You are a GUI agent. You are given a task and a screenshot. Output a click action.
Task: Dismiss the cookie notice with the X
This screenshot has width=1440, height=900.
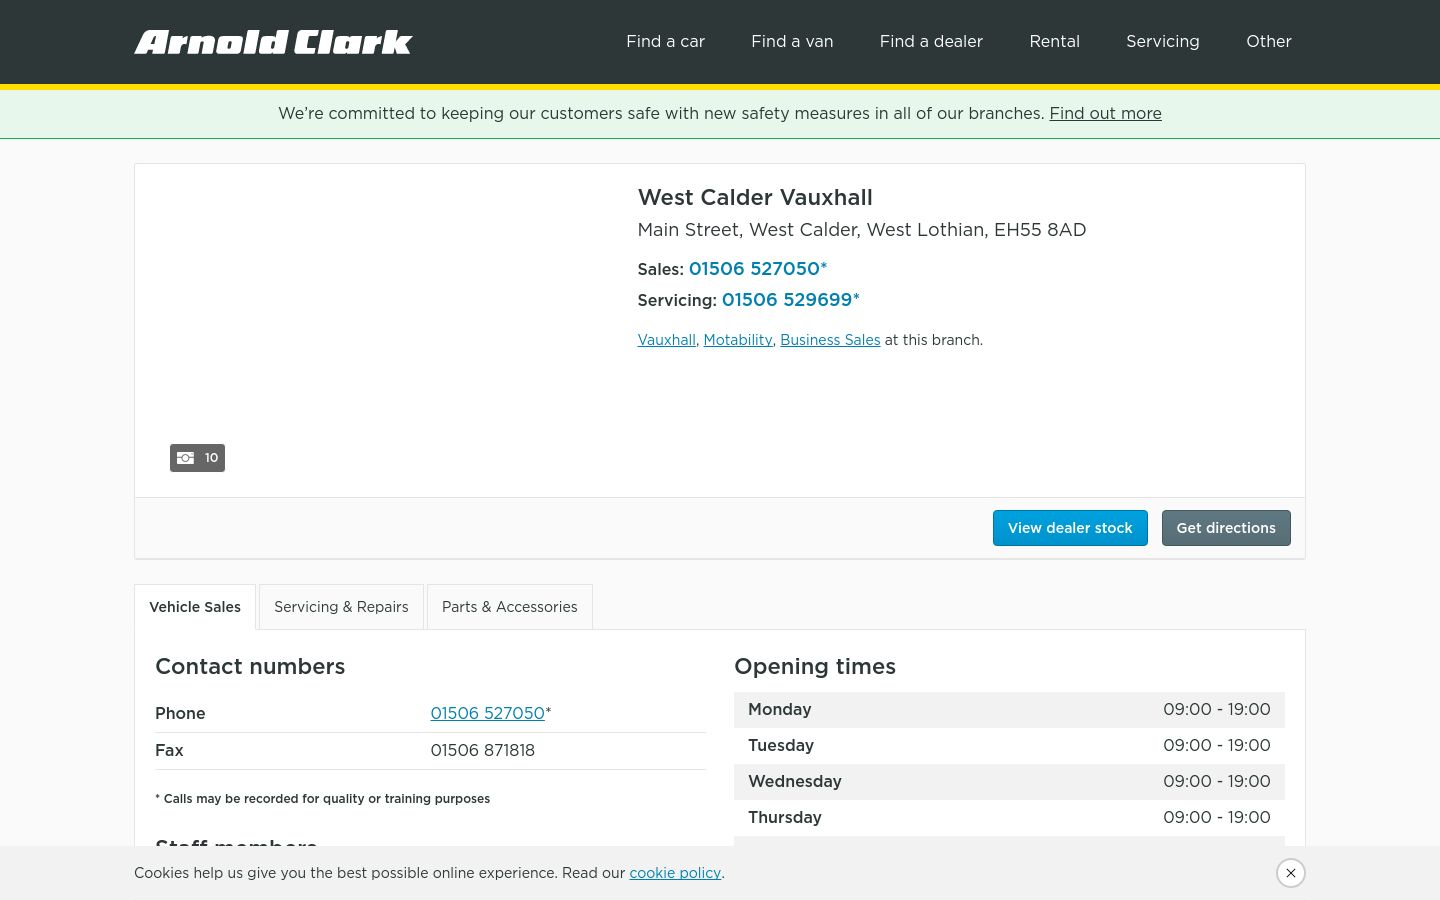(x=1291, y=873)
